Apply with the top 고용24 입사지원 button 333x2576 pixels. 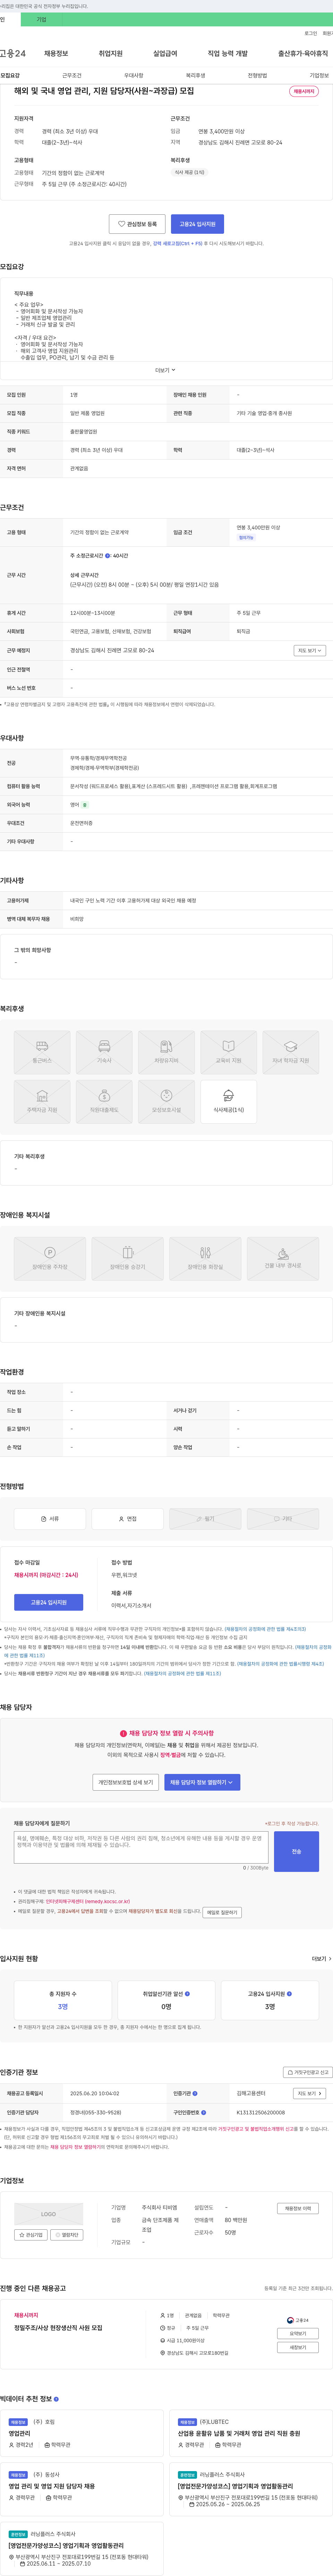(x=197, y=224)
